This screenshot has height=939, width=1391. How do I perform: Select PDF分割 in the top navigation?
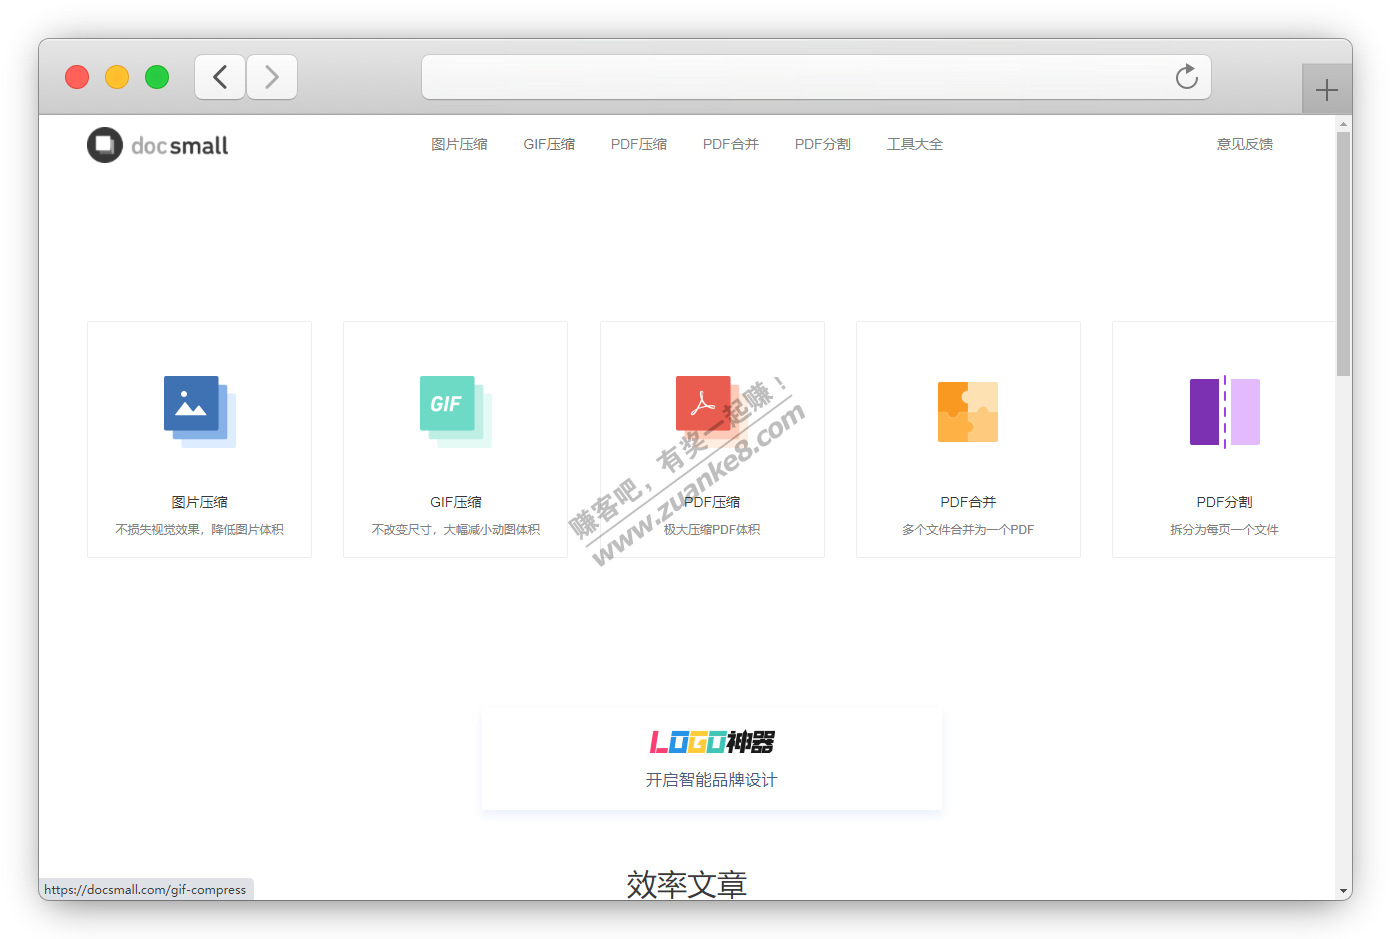point(823,144)
